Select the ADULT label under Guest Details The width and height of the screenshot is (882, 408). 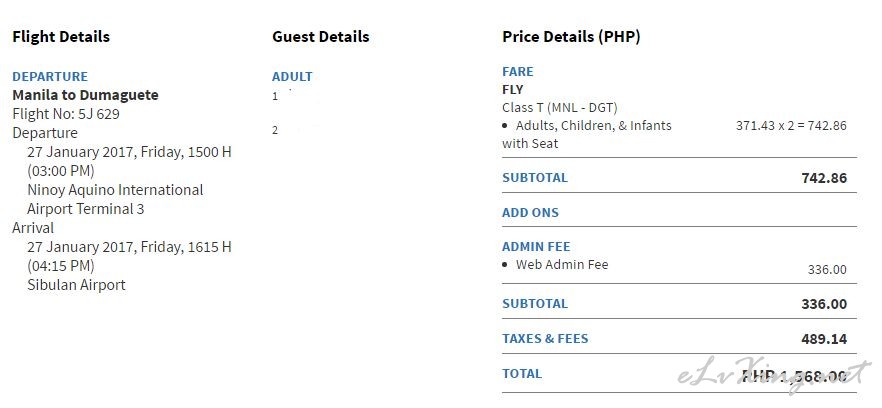(x=292, y=77)
